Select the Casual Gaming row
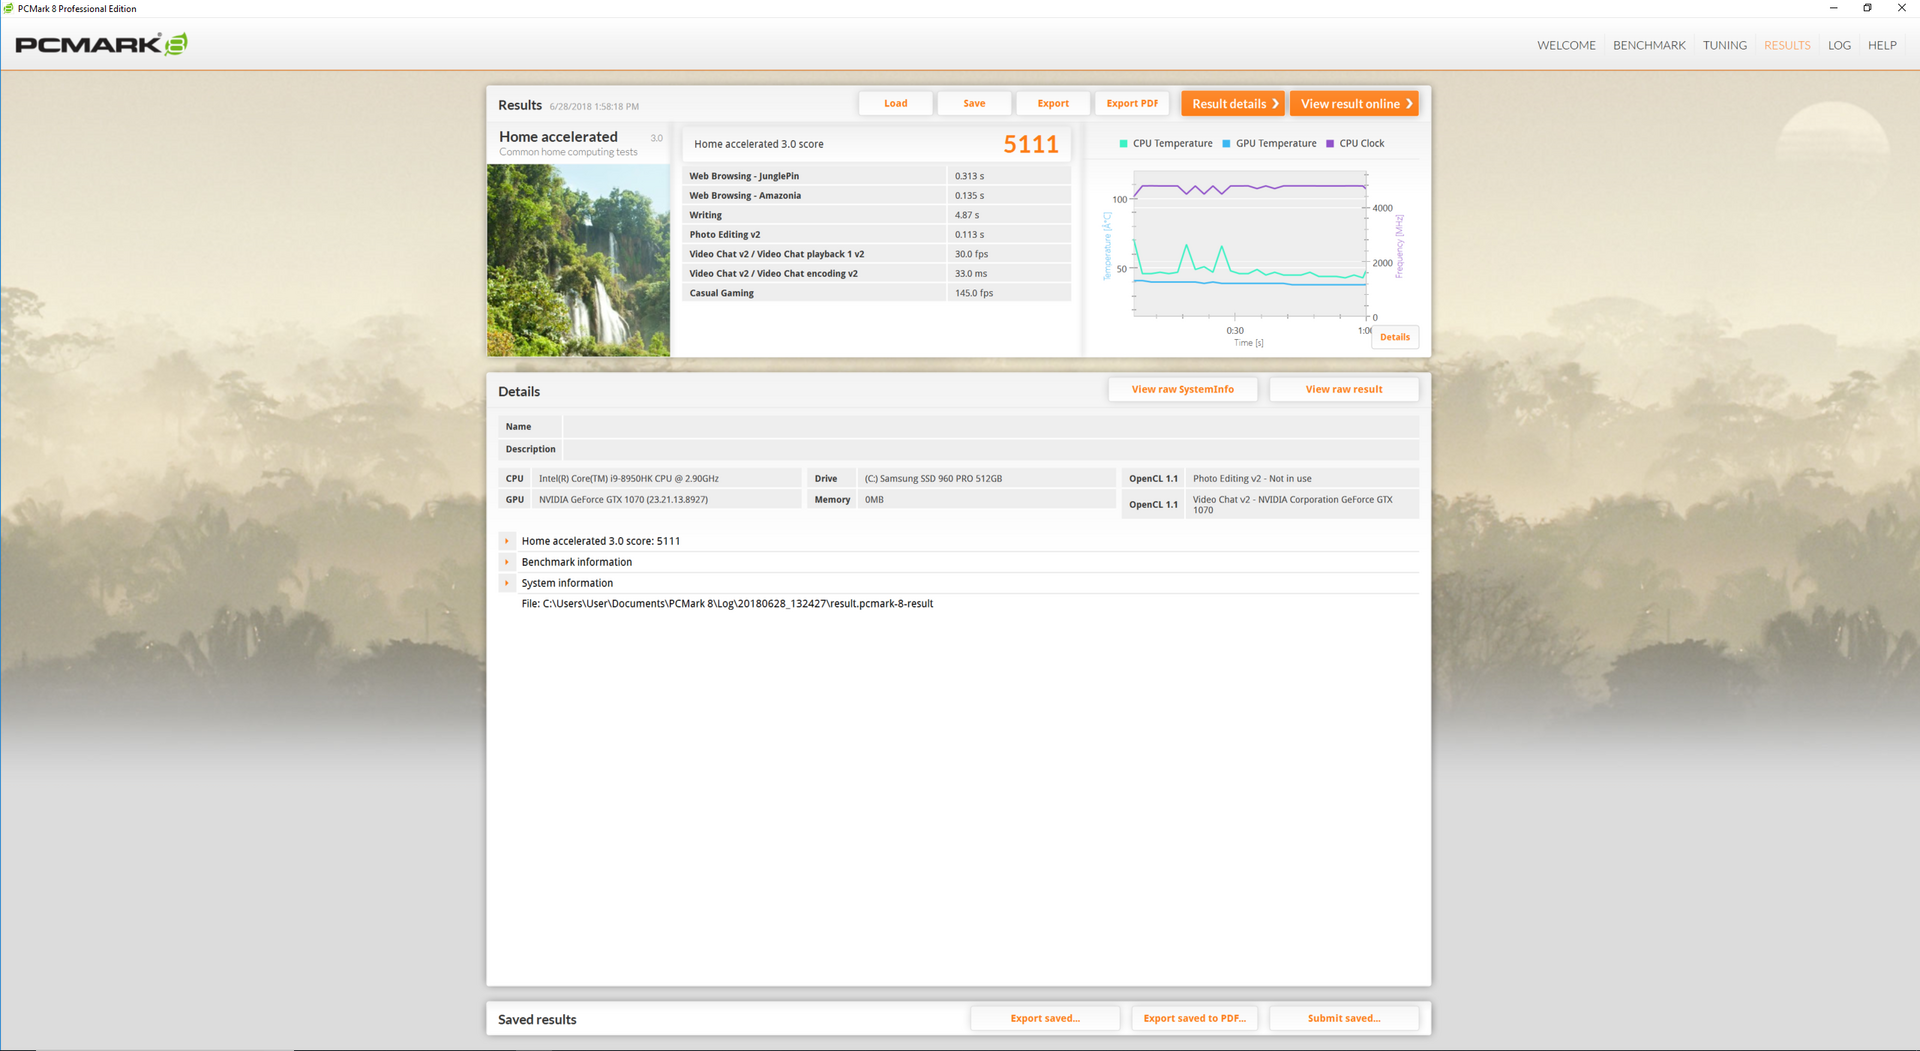 877,293
